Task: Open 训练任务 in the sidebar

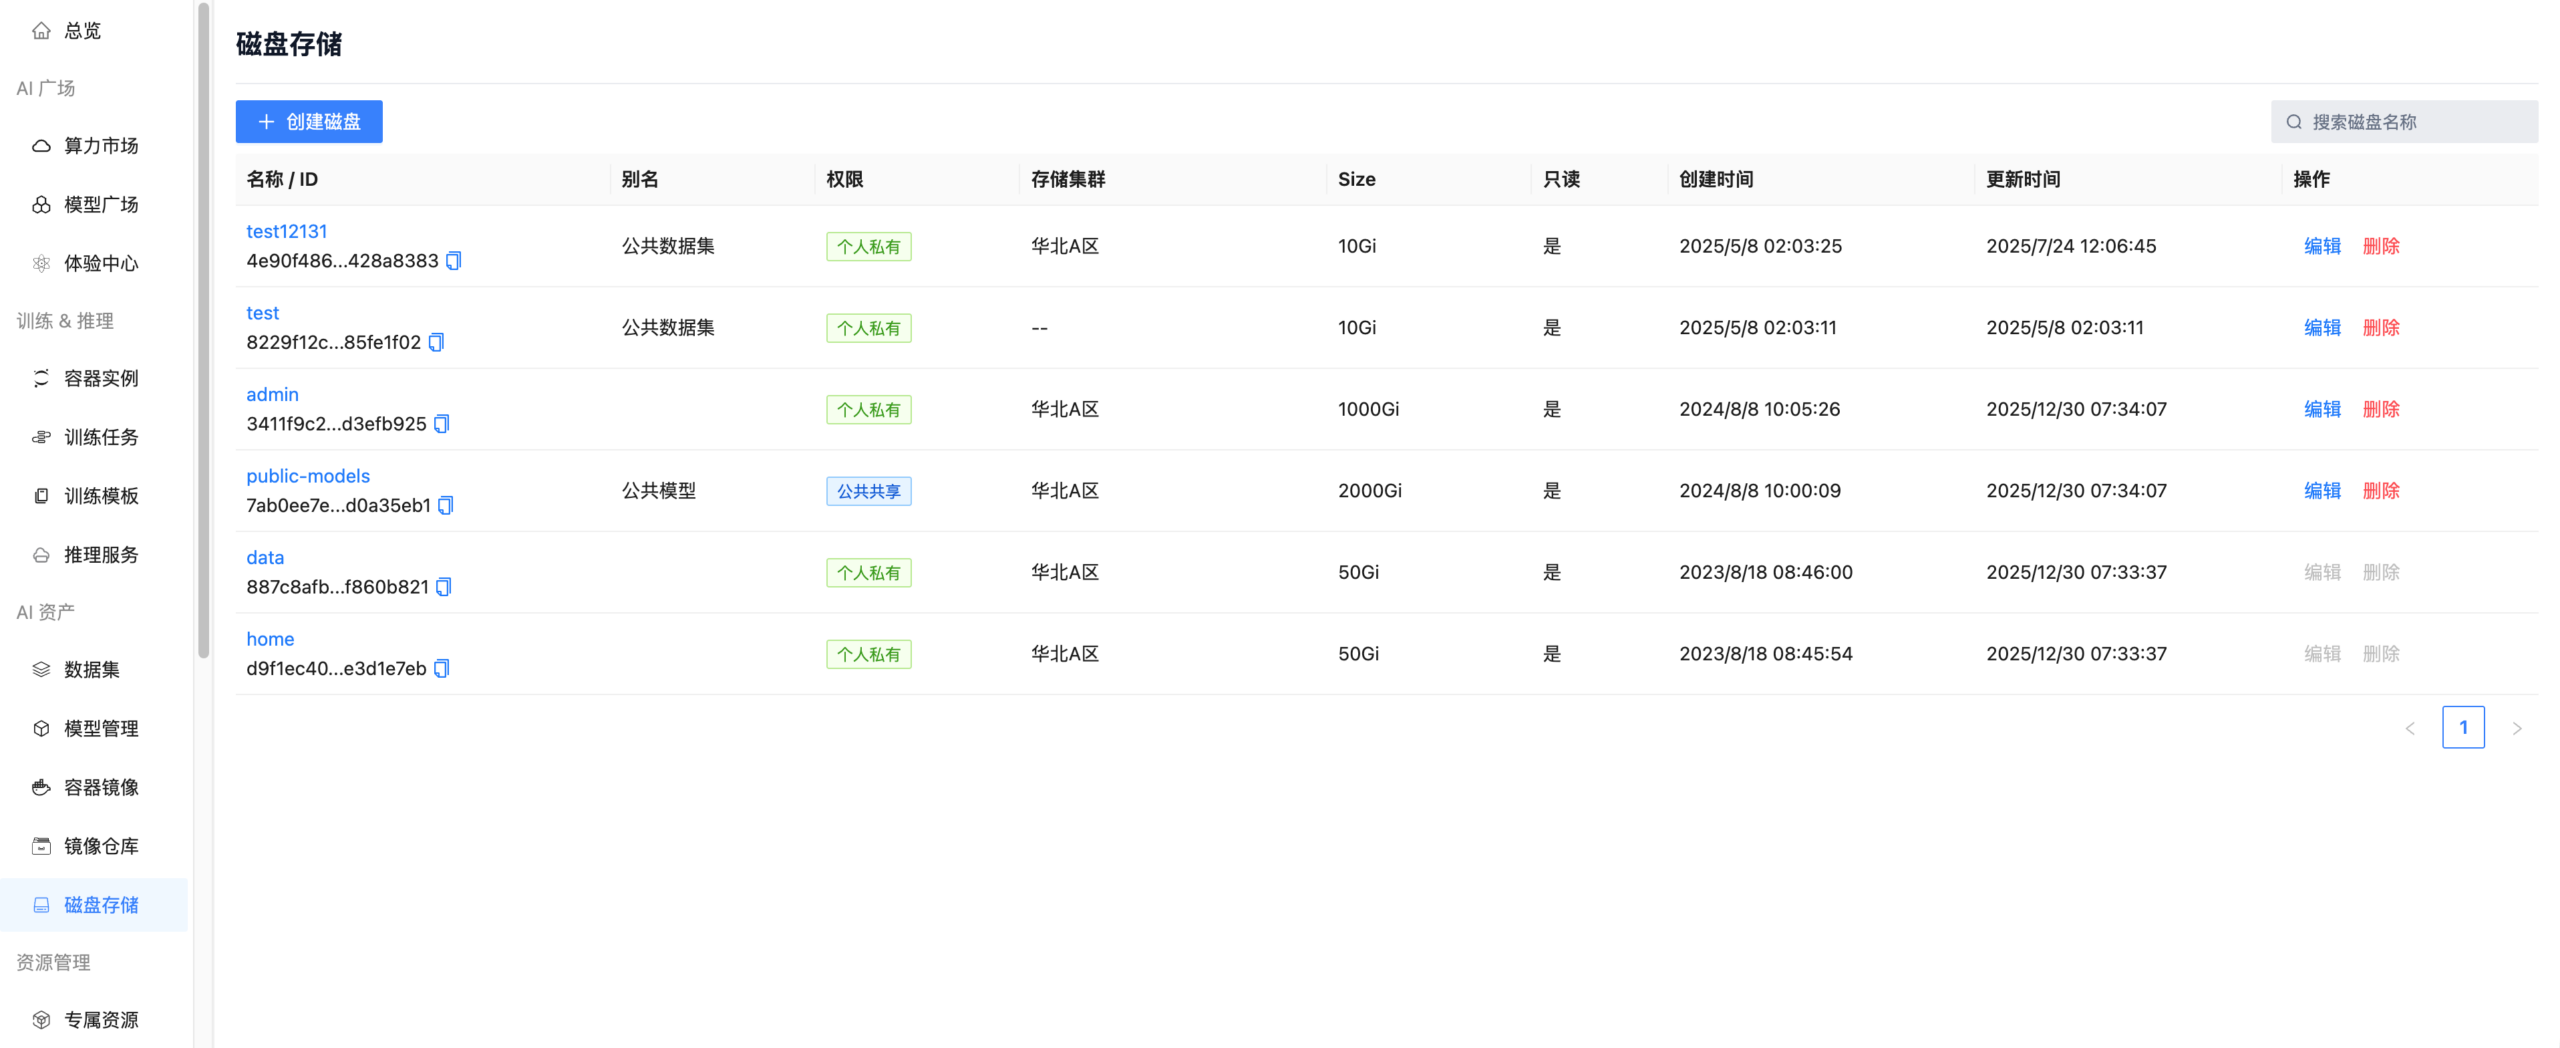Action: tap(101, 437)
